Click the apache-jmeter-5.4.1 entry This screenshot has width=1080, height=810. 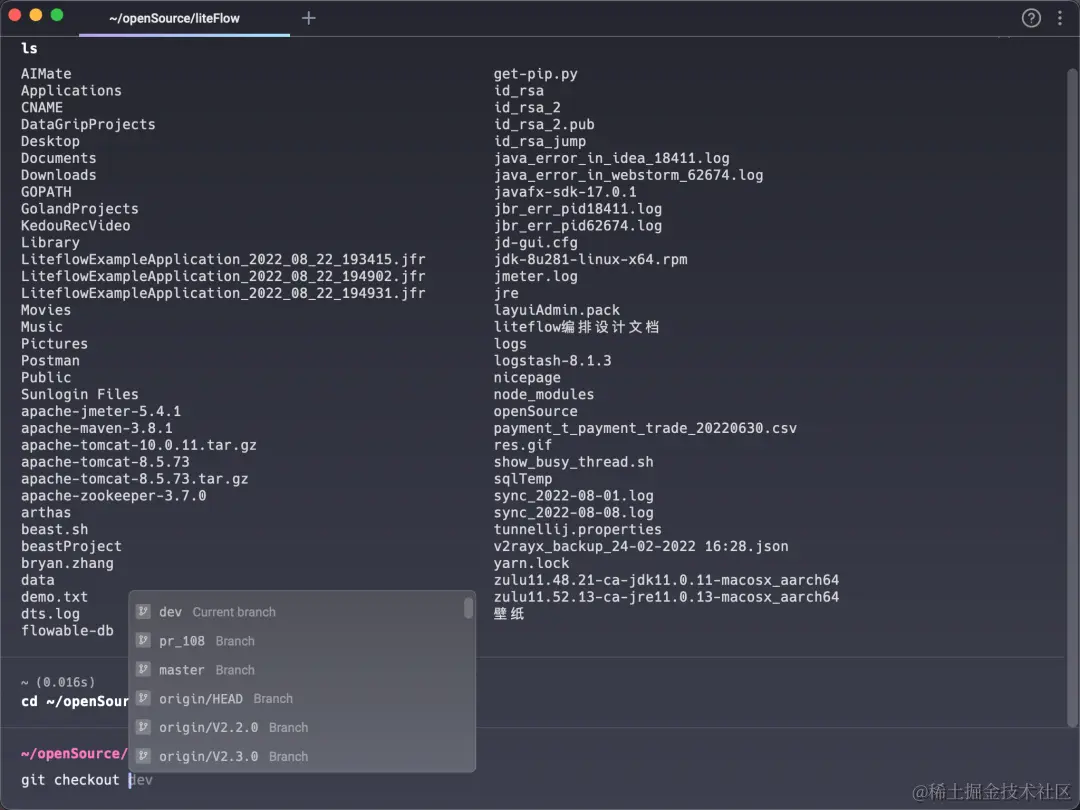coord(101,411)
